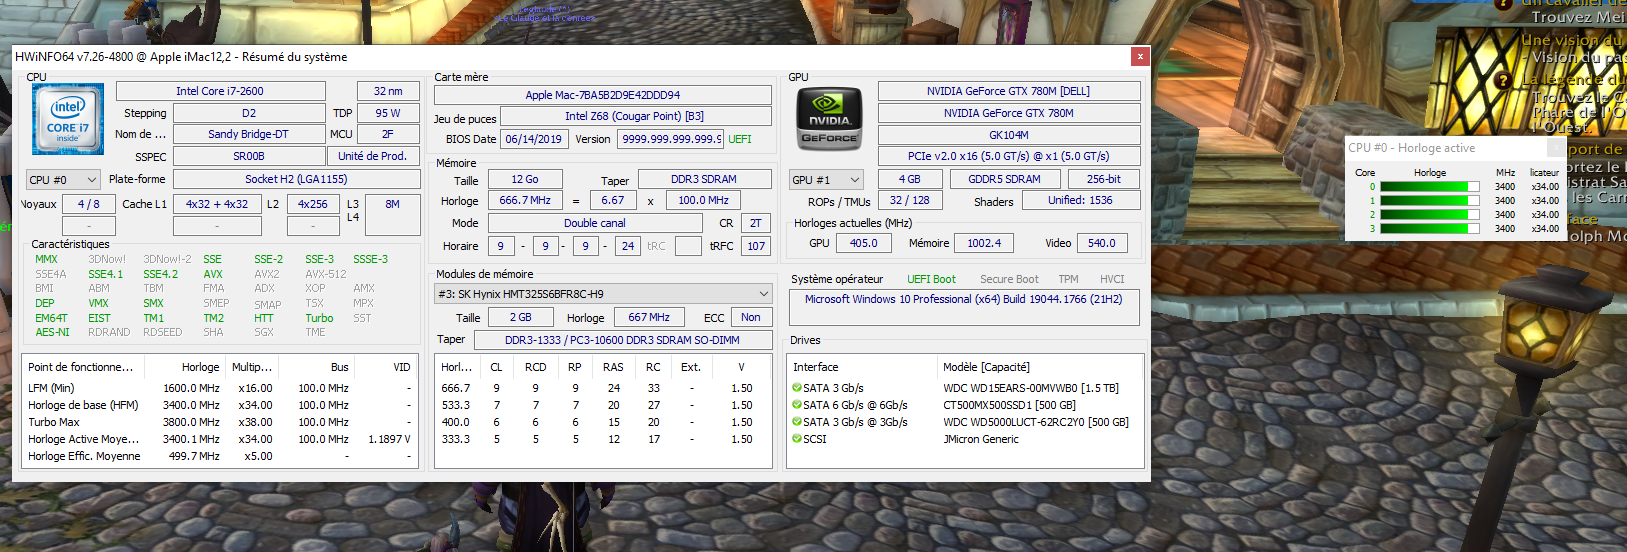Image resolution: width=1627 pixels, height=552 pixels.
Task: Click the Unité de Prod. field
Action: click(x=373, y=156)
